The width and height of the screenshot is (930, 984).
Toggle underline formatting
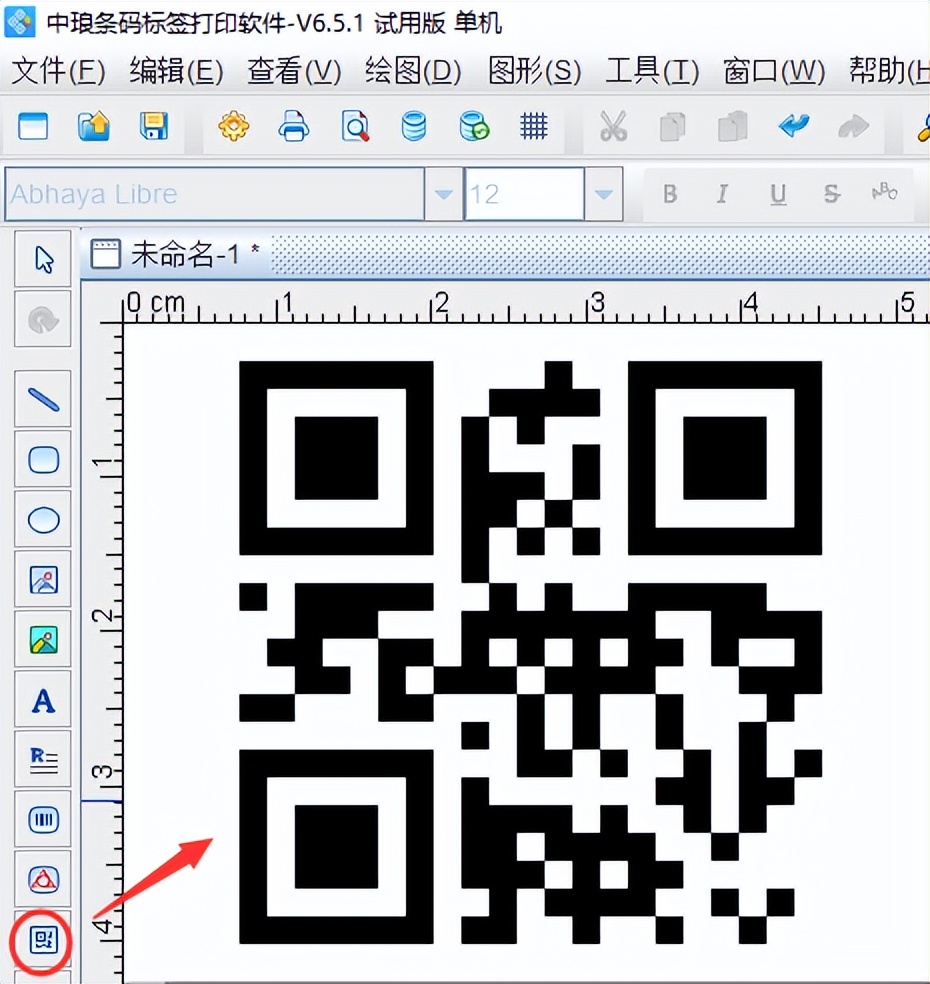coord(778,195)
